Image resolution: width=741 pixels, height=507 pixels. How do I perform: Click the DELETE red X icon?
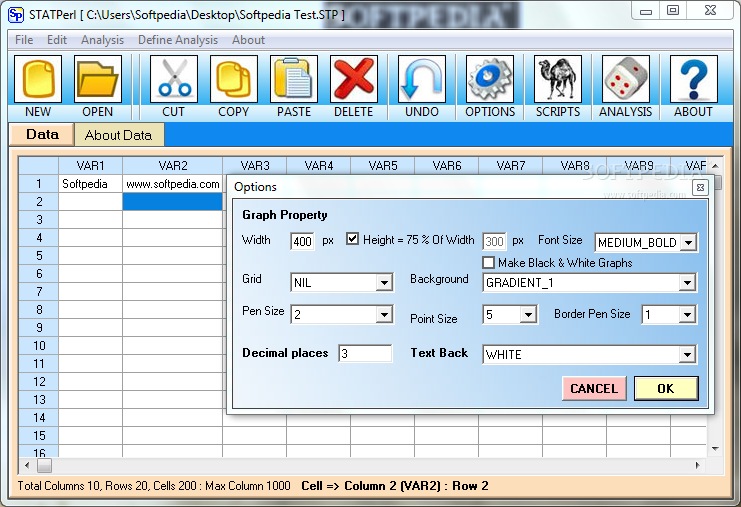(353, 79)
